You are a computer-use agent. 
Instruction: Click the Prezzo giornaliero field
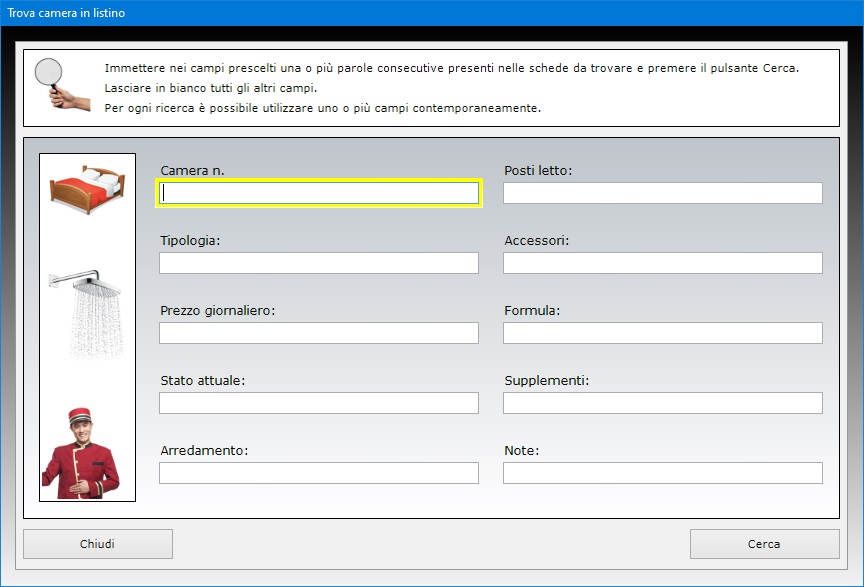tap(319, 333)
